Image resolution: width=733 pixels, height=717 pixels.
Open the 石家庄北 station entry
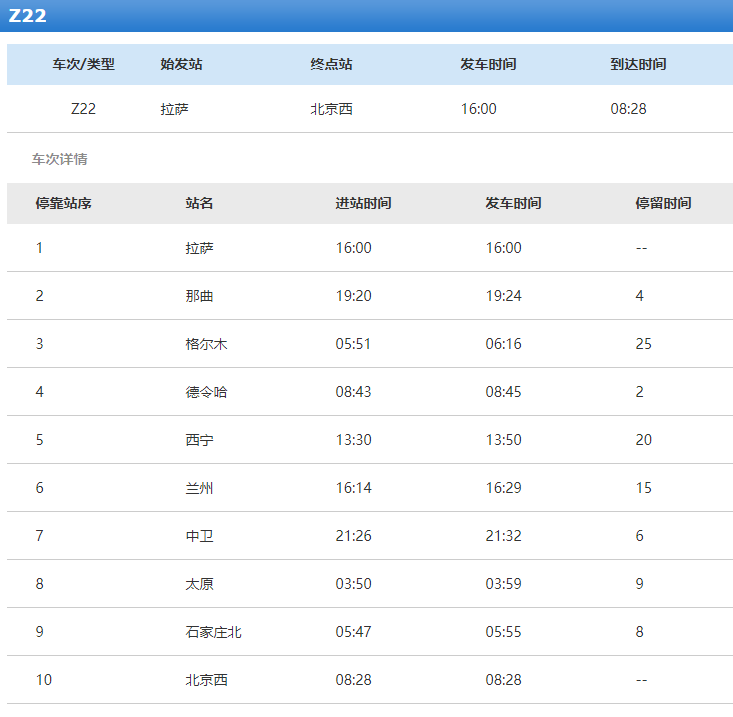213,632
